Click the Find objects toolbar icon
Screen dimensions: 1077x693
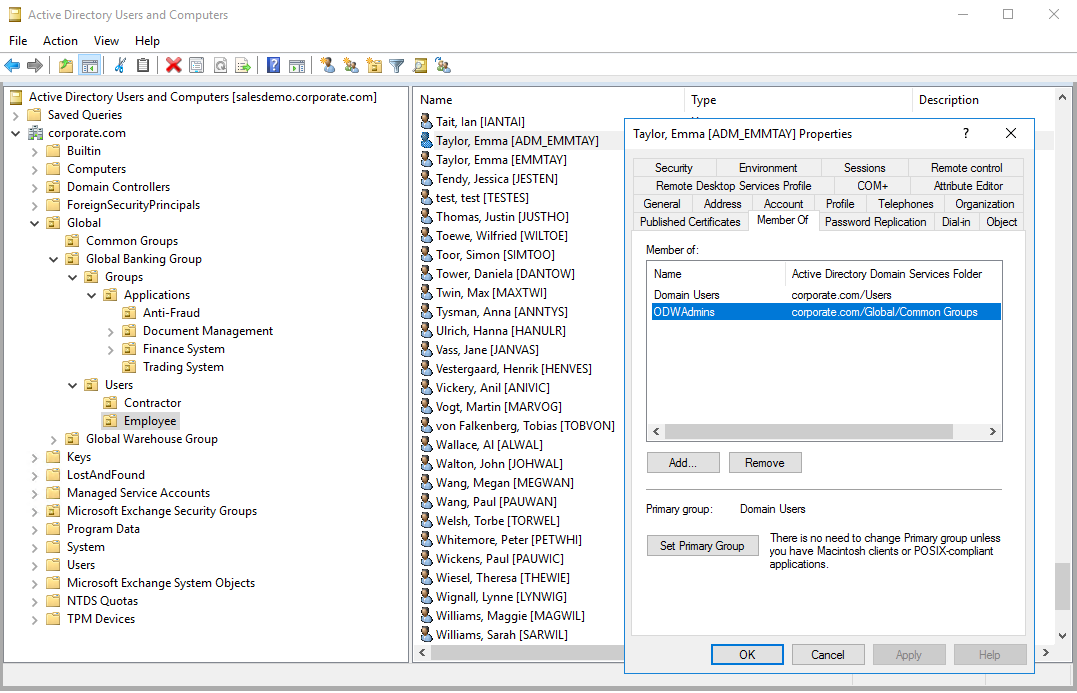coord(420,66)
